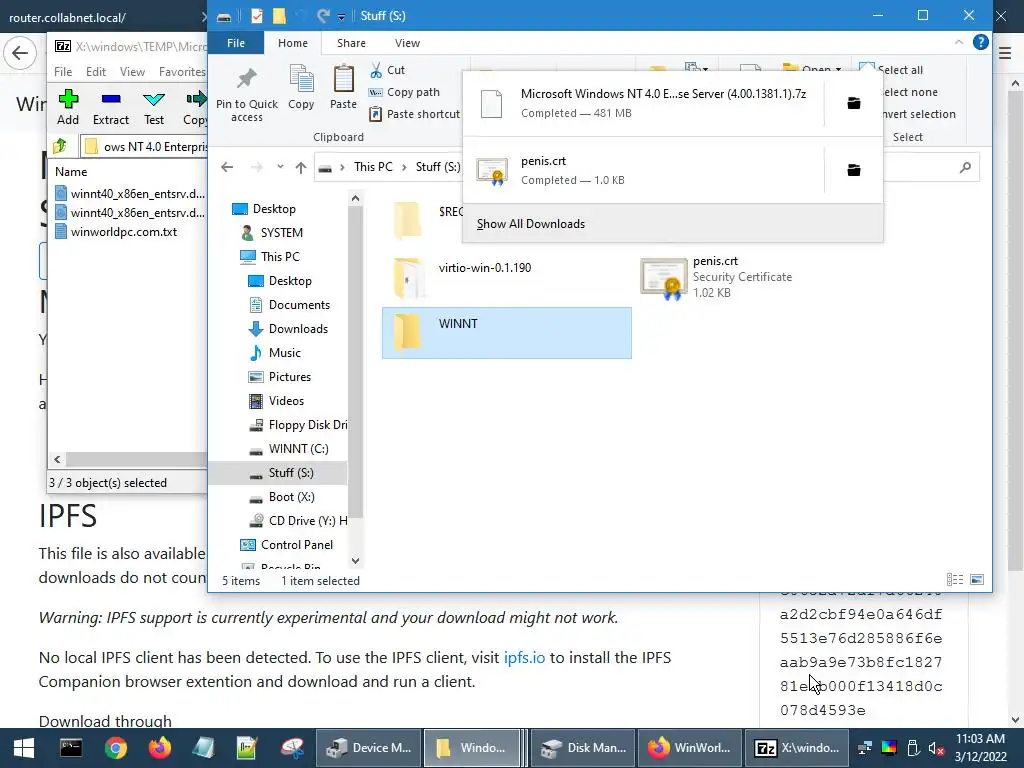Click the Paste ribbon icon
Viewport: 1024px width, 768px height.
[x=343, y=87]
